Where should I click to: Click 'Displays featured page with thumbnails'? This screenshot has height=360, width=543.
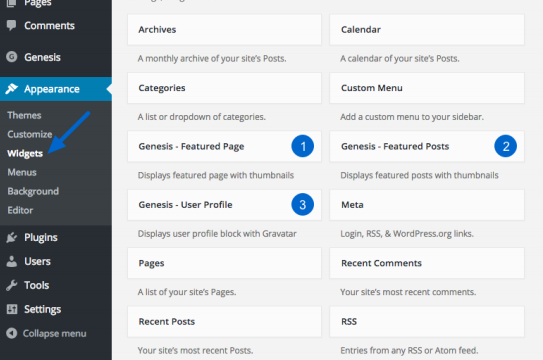coord(216,175)
